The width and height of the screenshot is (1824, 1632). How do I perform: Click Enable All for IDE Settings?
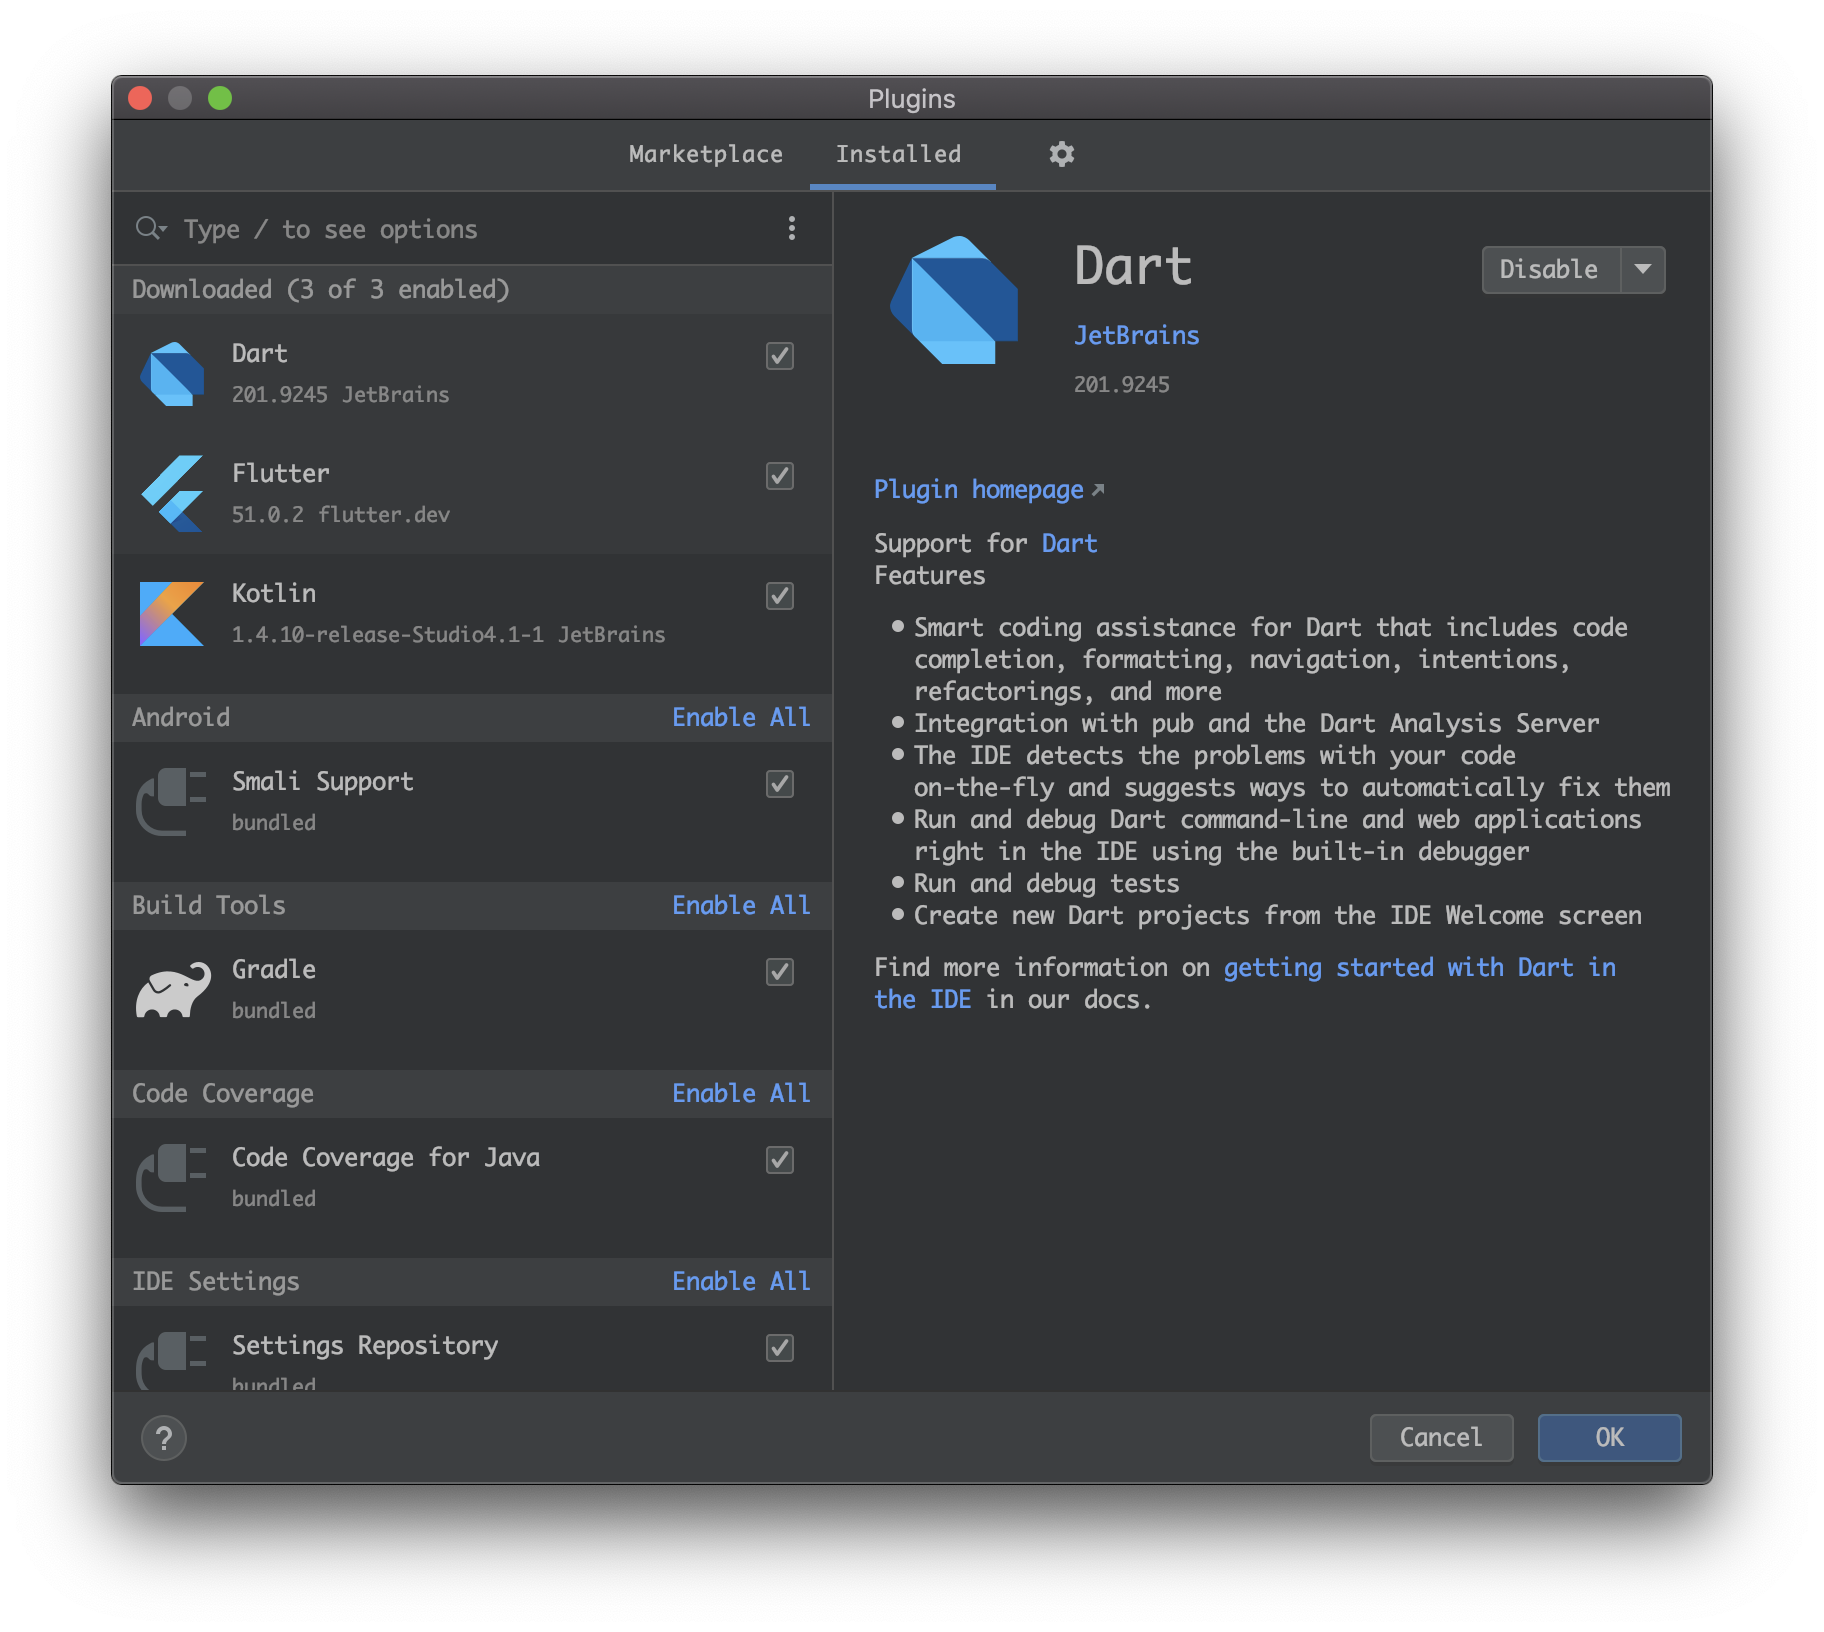click(x=741, y=1282)
